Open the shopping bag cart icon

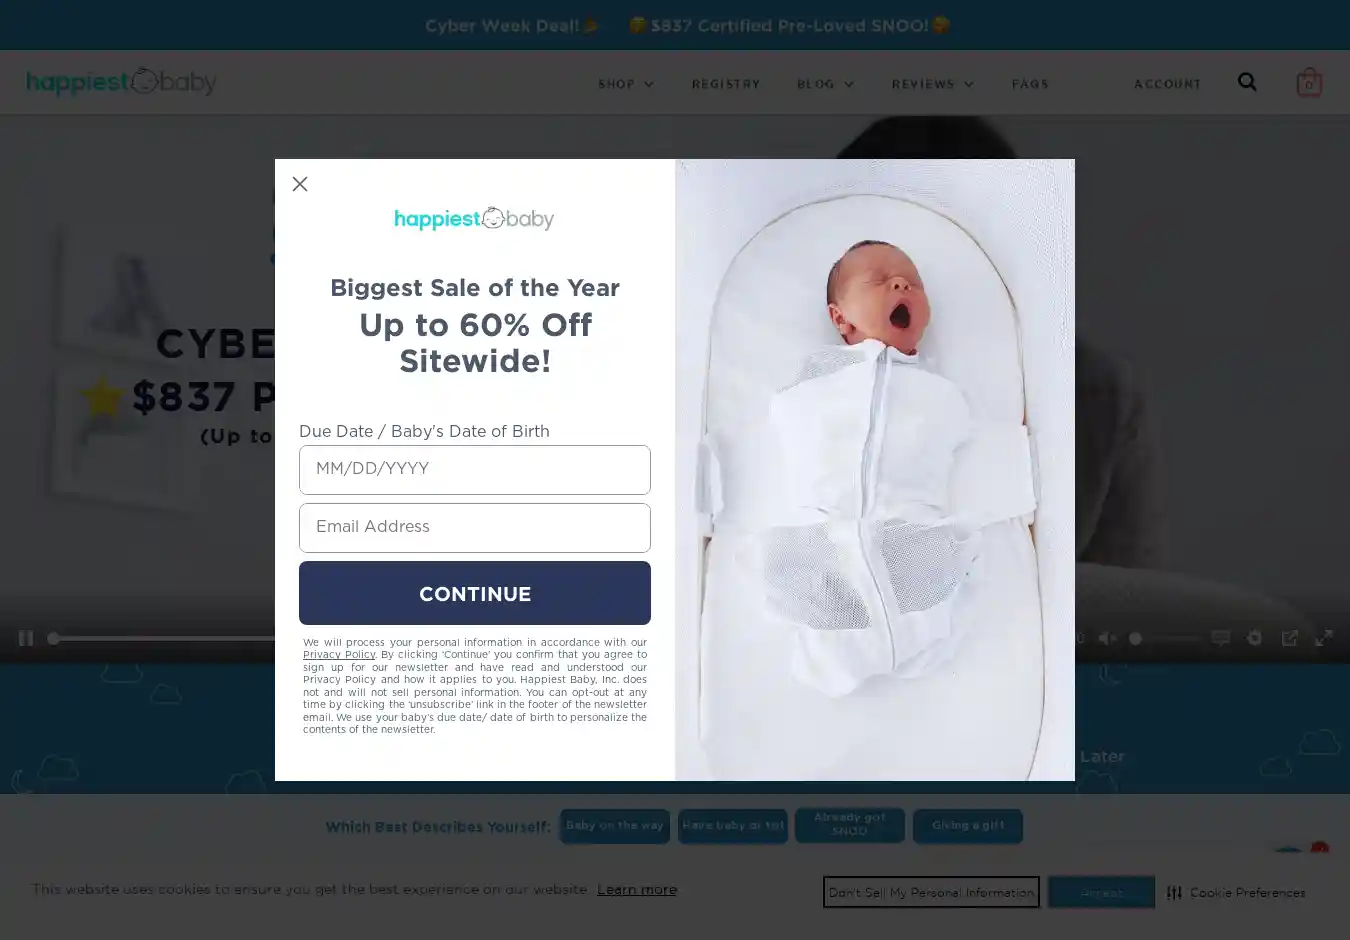coord(1309,82)
